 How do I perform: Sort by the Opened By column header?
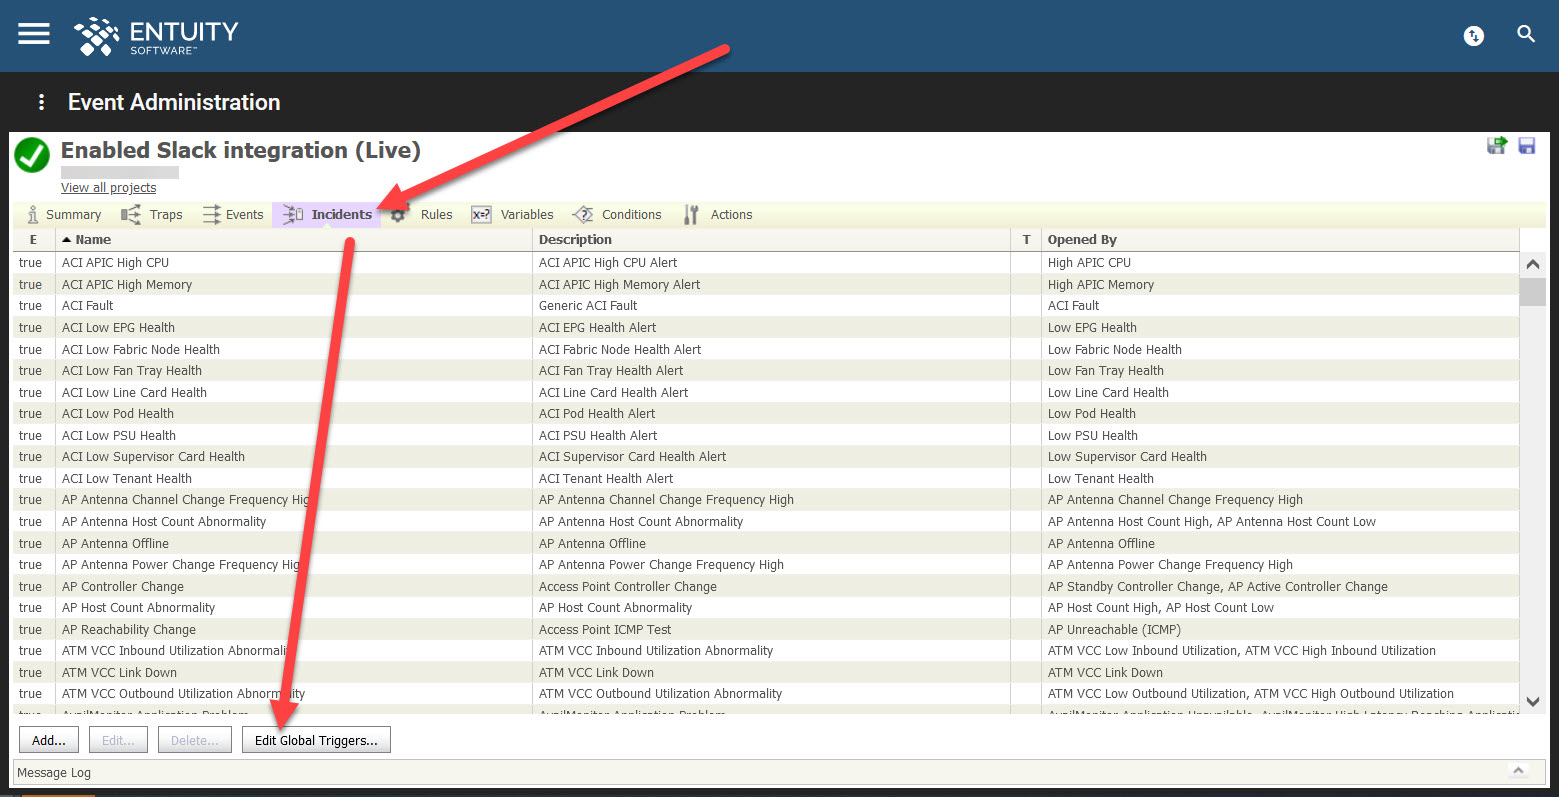coord(1280,240)
